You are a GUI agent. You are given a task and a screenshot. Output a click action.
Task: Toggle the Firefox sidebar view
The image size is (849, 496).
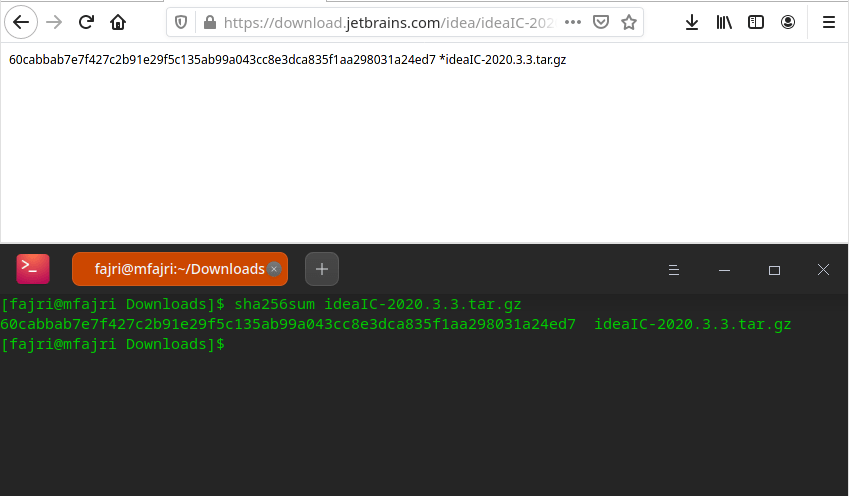point(756,22)
